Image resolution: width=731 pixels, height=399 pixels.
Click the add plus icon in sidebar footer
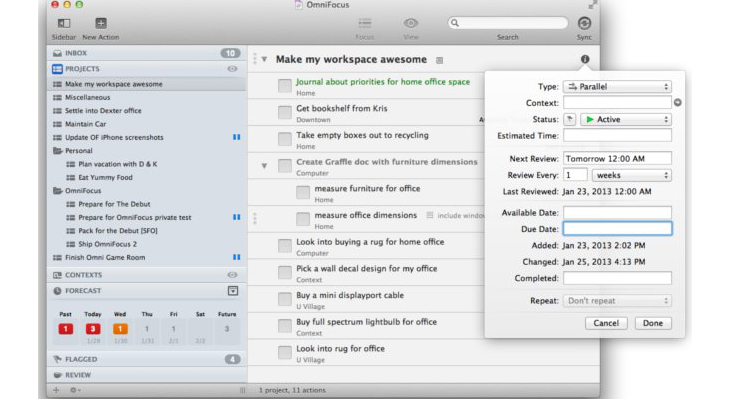(x=56, y=390)
